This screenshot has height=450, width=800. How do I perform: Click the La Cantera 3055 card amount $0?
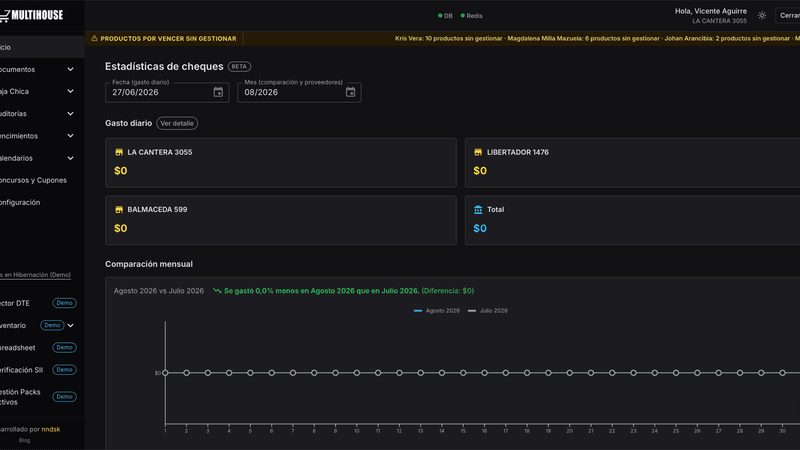tap(121, 171)
